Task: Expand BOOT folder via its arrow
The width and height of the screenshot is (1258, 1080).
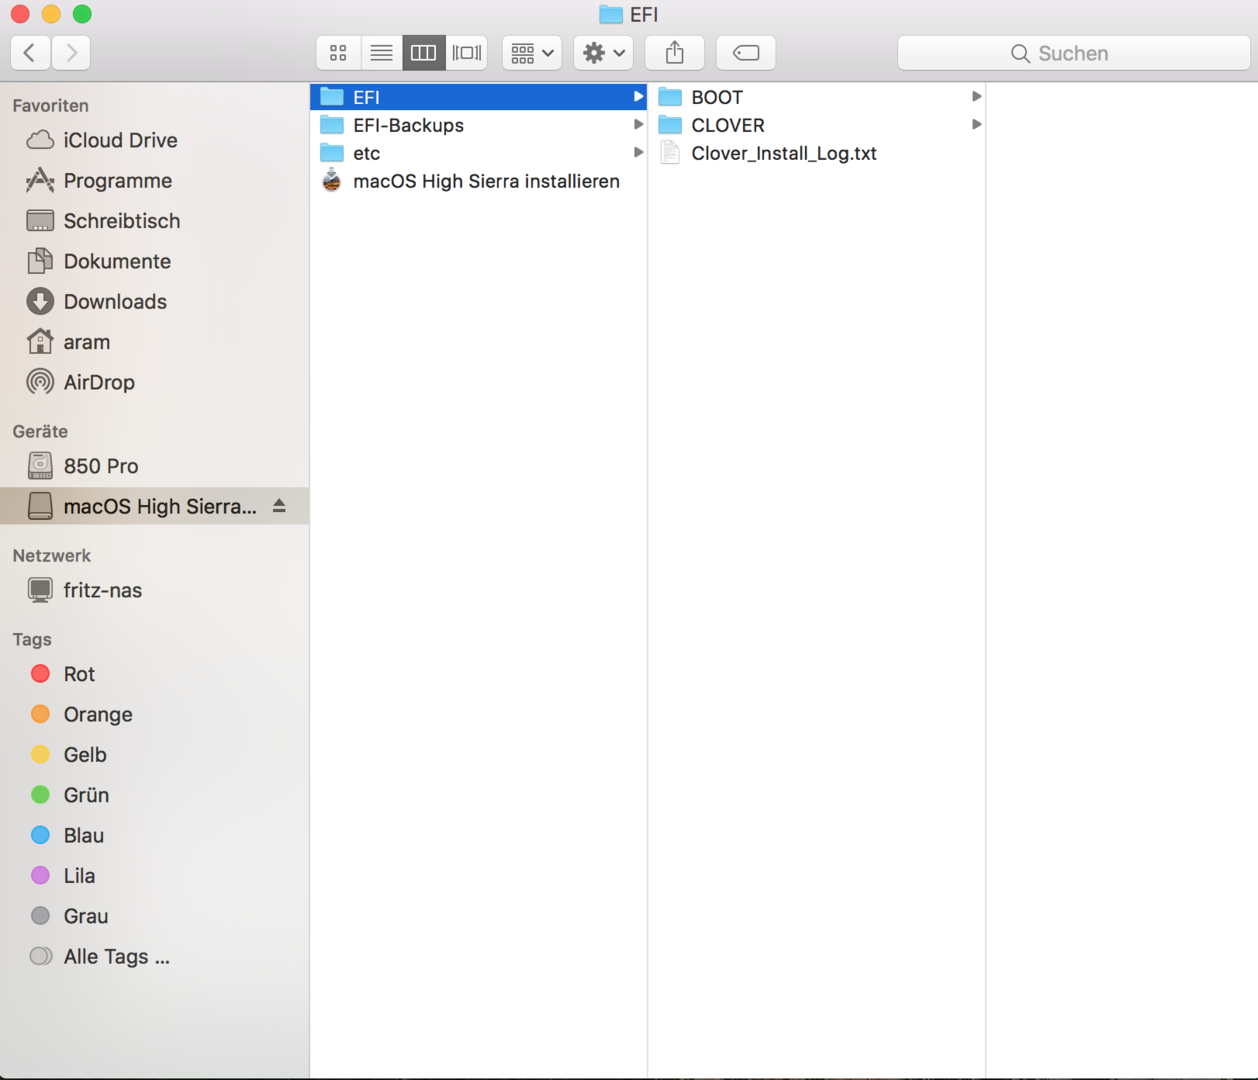Action: click(x=976, y=97)
